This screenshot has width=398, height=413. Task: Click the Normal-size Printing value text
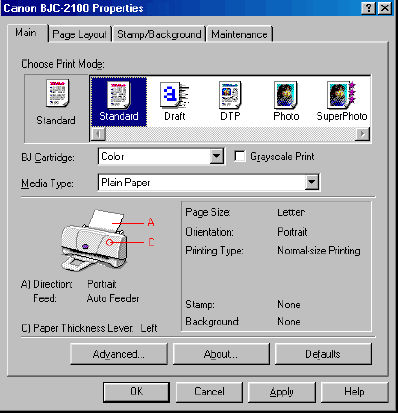(319, 251)
